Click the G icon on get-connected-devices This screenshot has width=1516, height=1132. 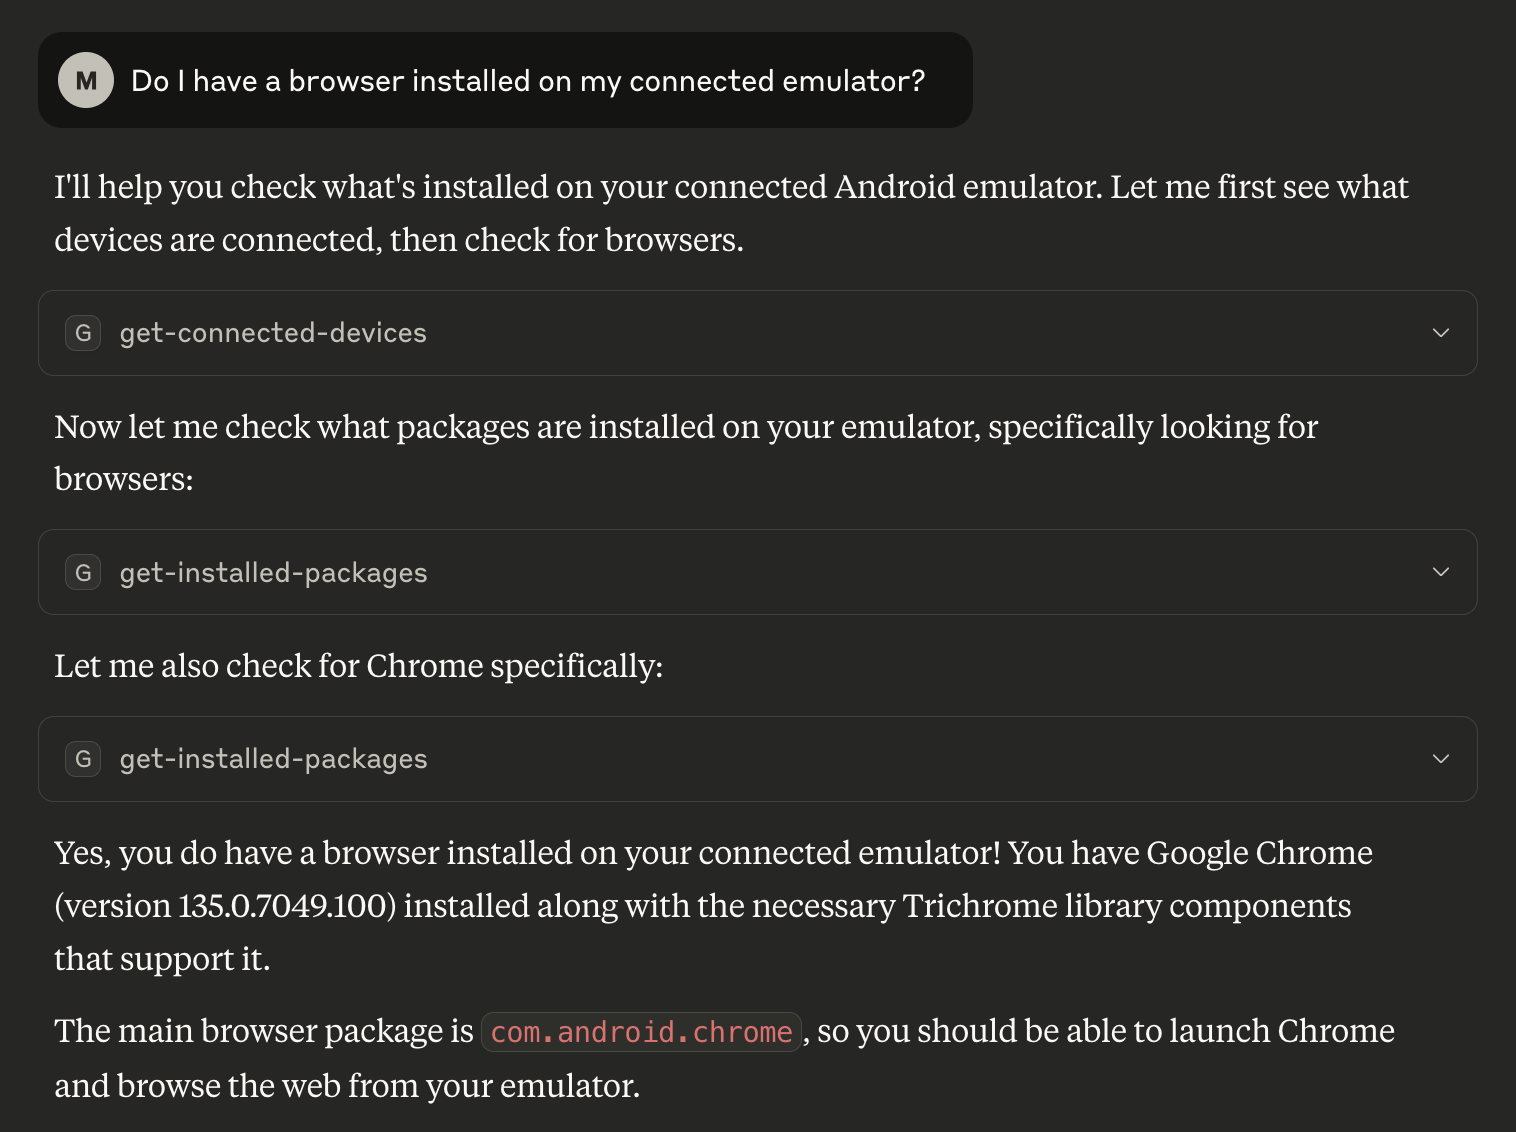coord(83,333)
